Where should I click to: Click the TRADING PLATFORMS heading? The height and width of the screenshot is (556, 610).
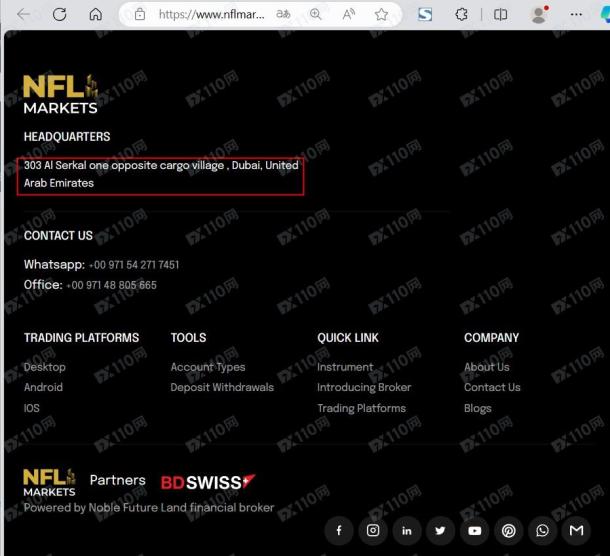81,337
